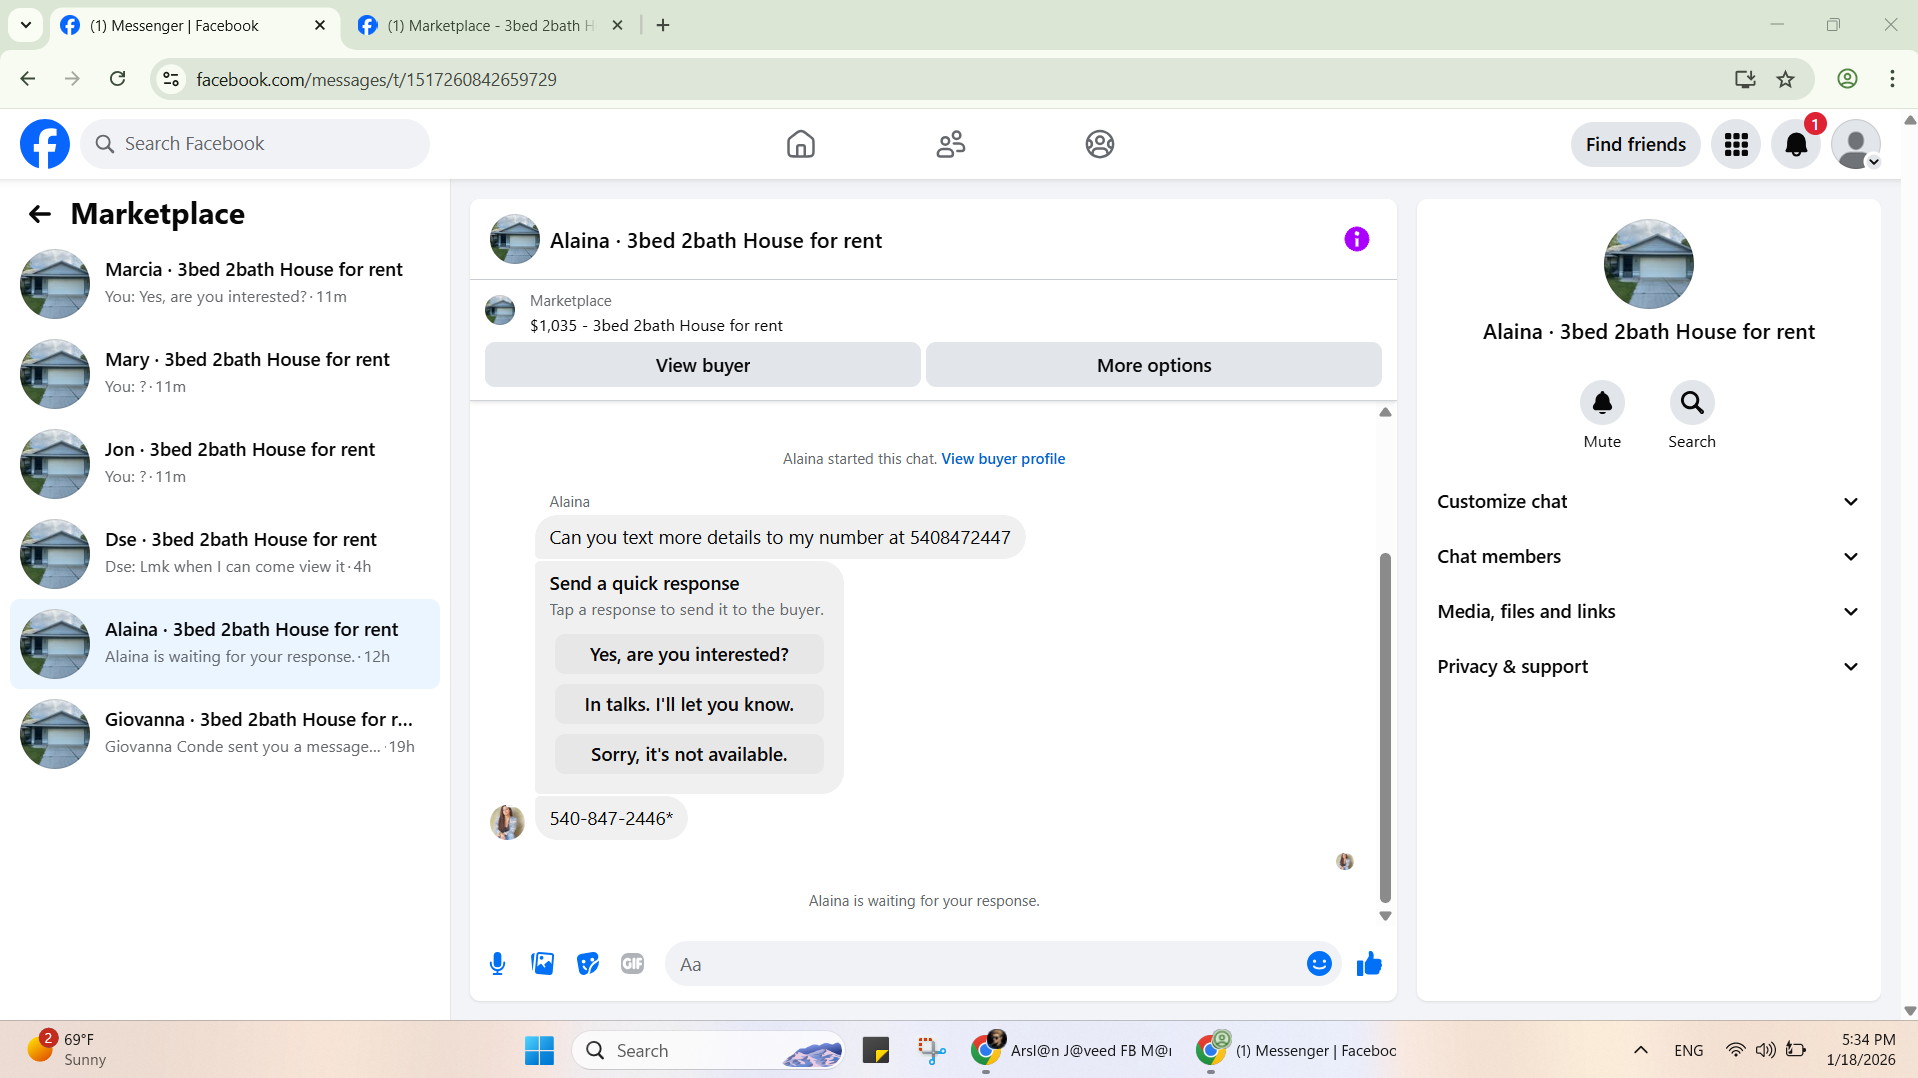Open emoji picker in message box
The width and height of the screenshot is (1918, 1078).
click(x=1319, y=964)
